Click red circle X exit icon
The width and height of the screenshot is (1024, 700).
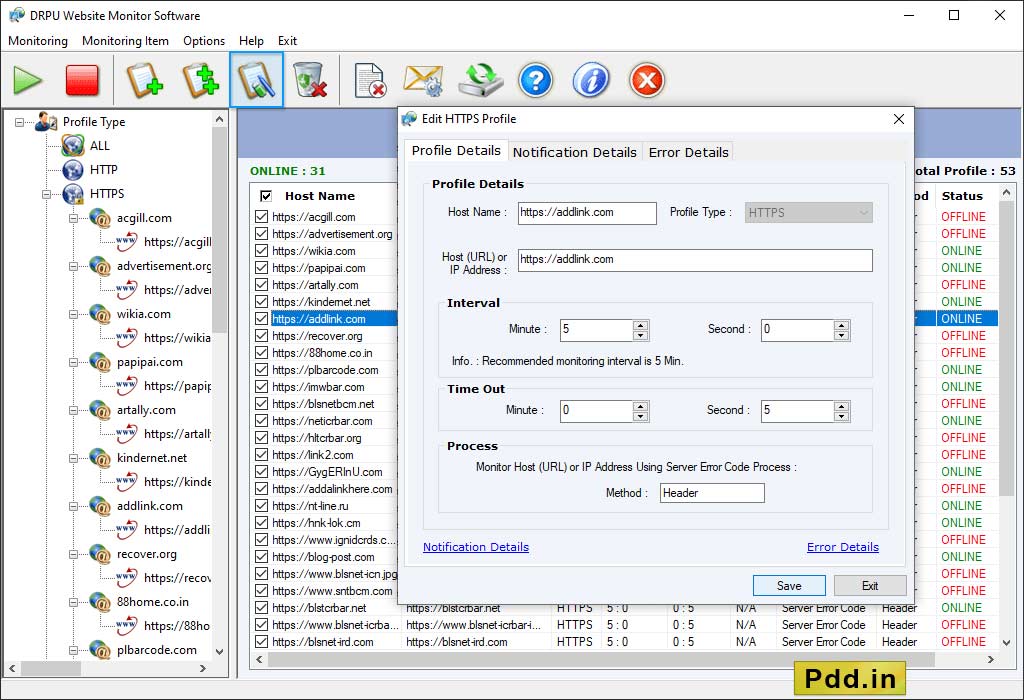[x=647, y=80]
